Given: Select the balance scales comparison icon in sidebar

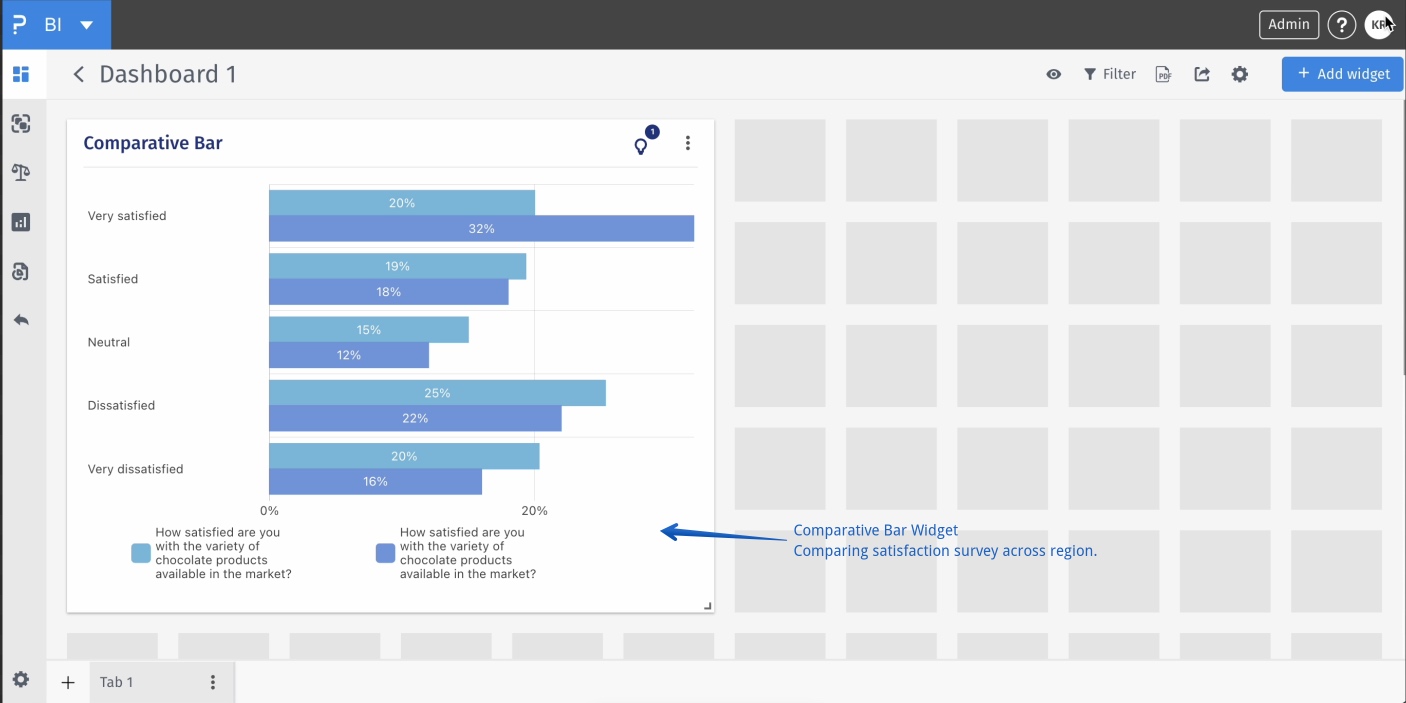Looking at the screenshot, I should (x=21, y=172).
